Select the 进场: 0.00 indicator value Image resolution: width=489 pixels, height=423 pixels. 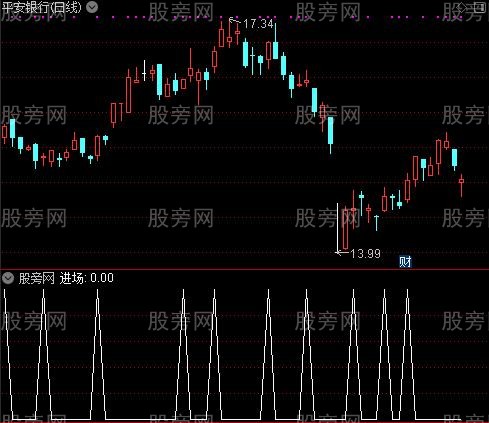tap(87, 278)
